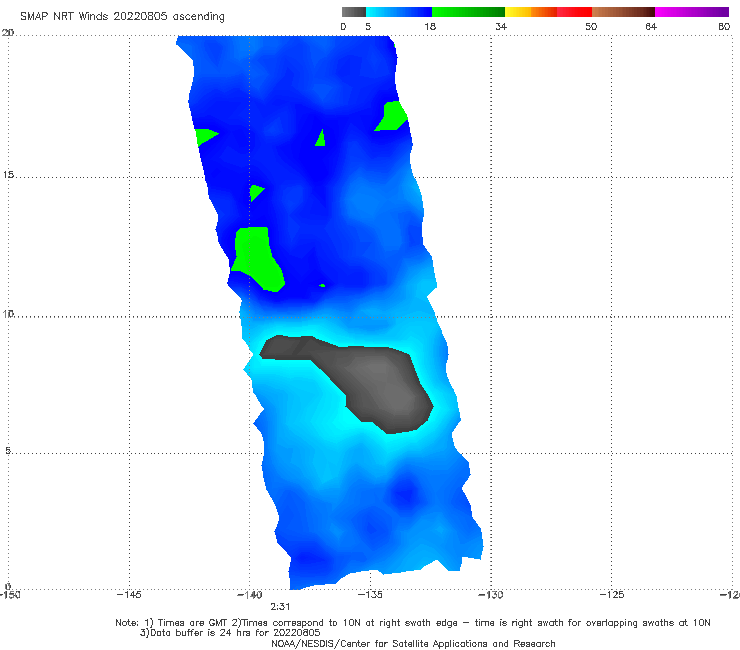Click the latitude axis label '5'
740x650 pixels.
(8, 451)
